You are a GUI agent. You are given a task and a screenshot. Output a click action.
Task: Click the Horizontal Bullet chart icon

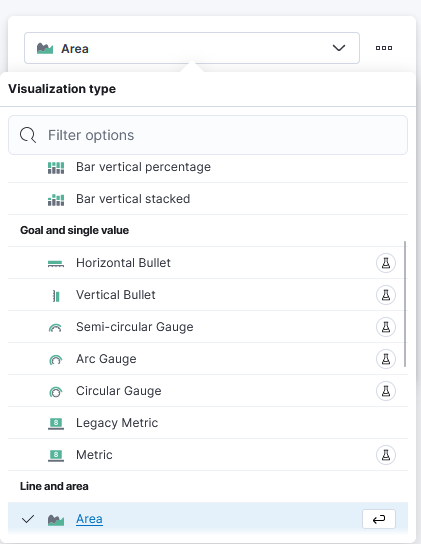[56, 264]
